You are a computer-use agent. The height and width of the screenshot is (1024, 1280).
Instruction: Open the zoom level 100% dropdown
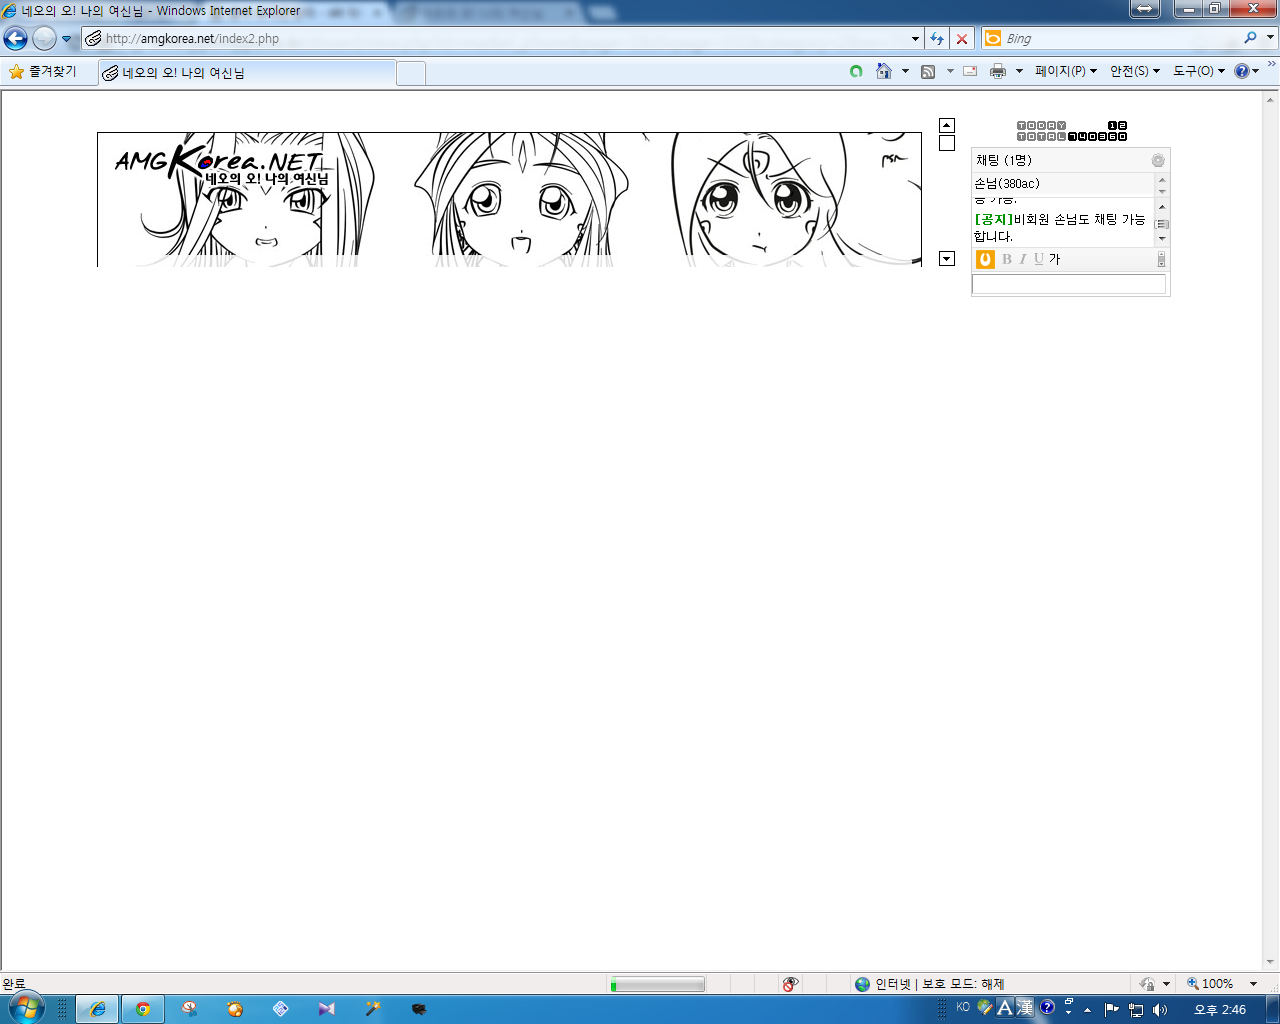pos(1254,984)
